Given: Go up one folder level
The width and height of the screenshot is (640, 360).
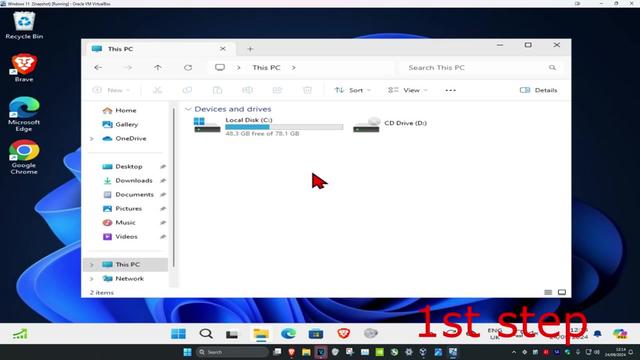Looking at the screenshot, I should [158, 67].
